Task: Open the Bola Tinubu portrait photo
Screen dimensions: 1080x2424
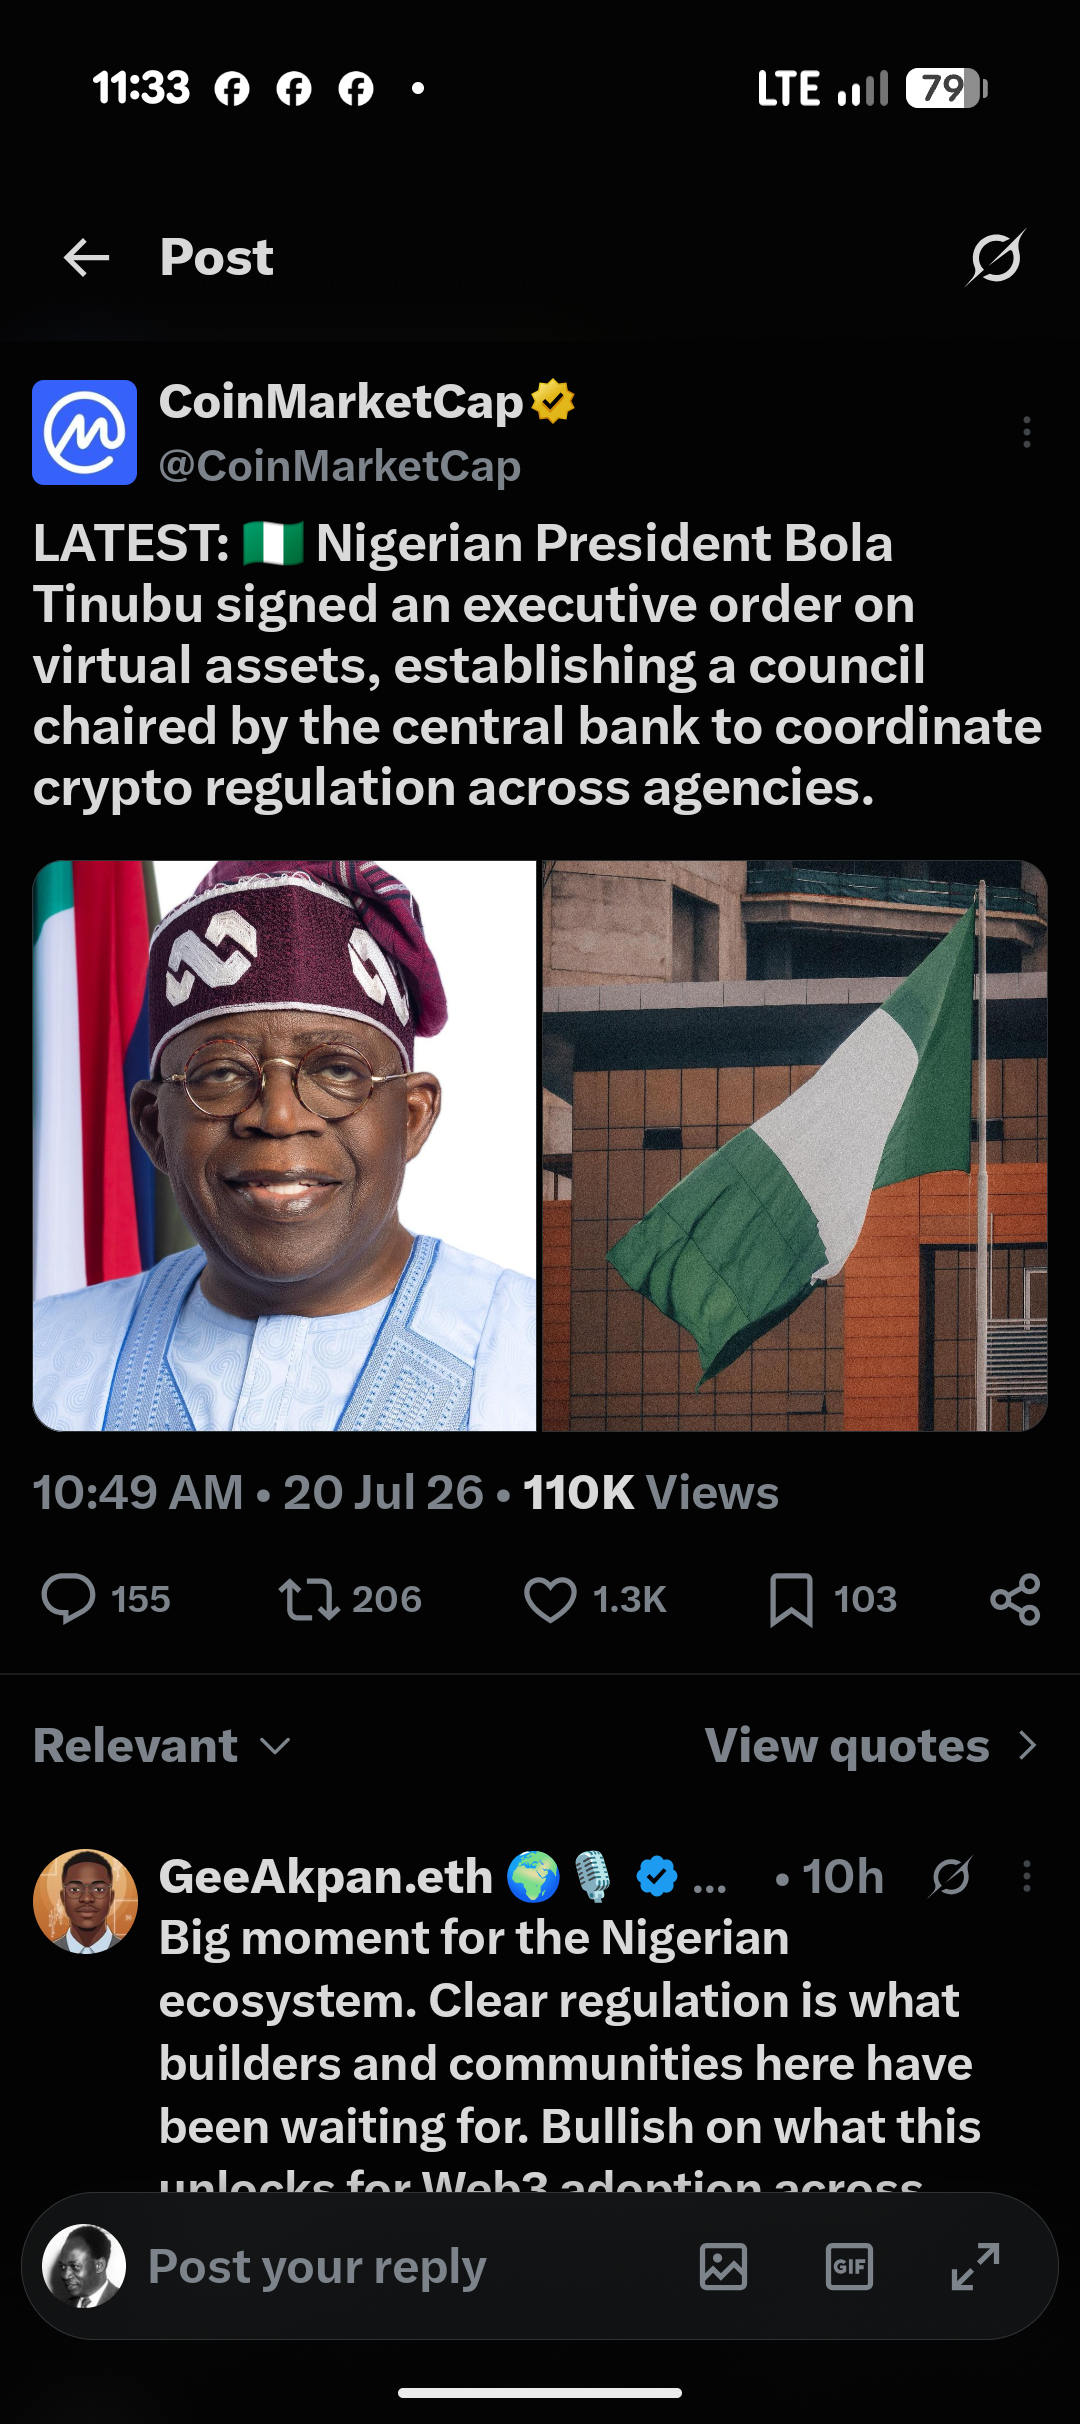Action: click(x=285, y=1146)
